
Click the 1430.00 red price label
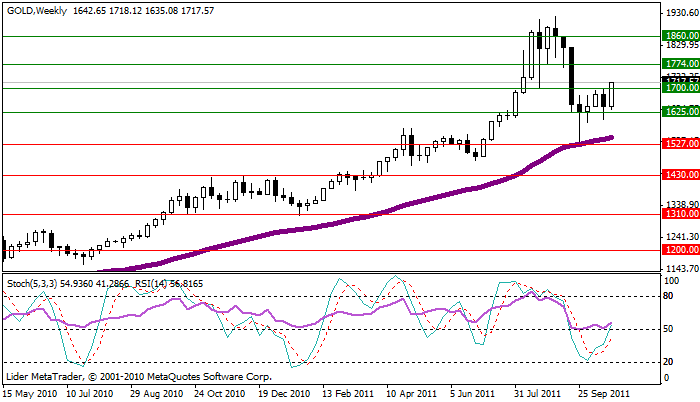[x=680, y=175]
